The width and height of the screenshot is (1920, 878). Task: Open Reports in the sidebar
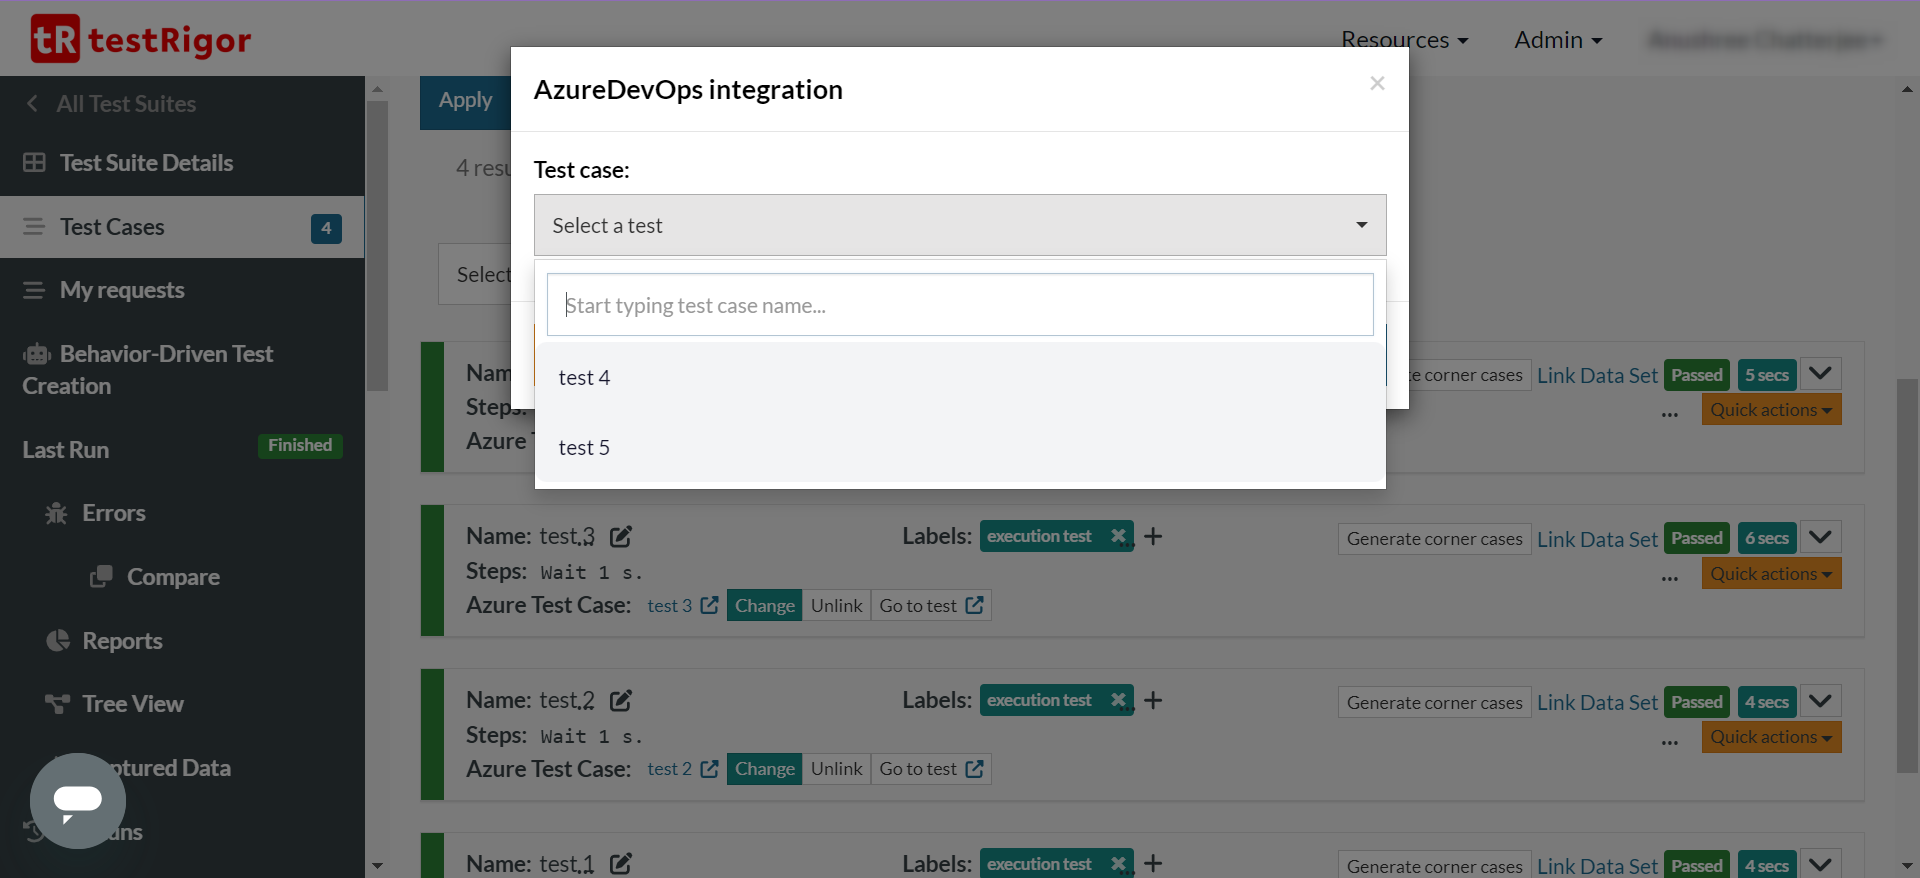[122, 641]
